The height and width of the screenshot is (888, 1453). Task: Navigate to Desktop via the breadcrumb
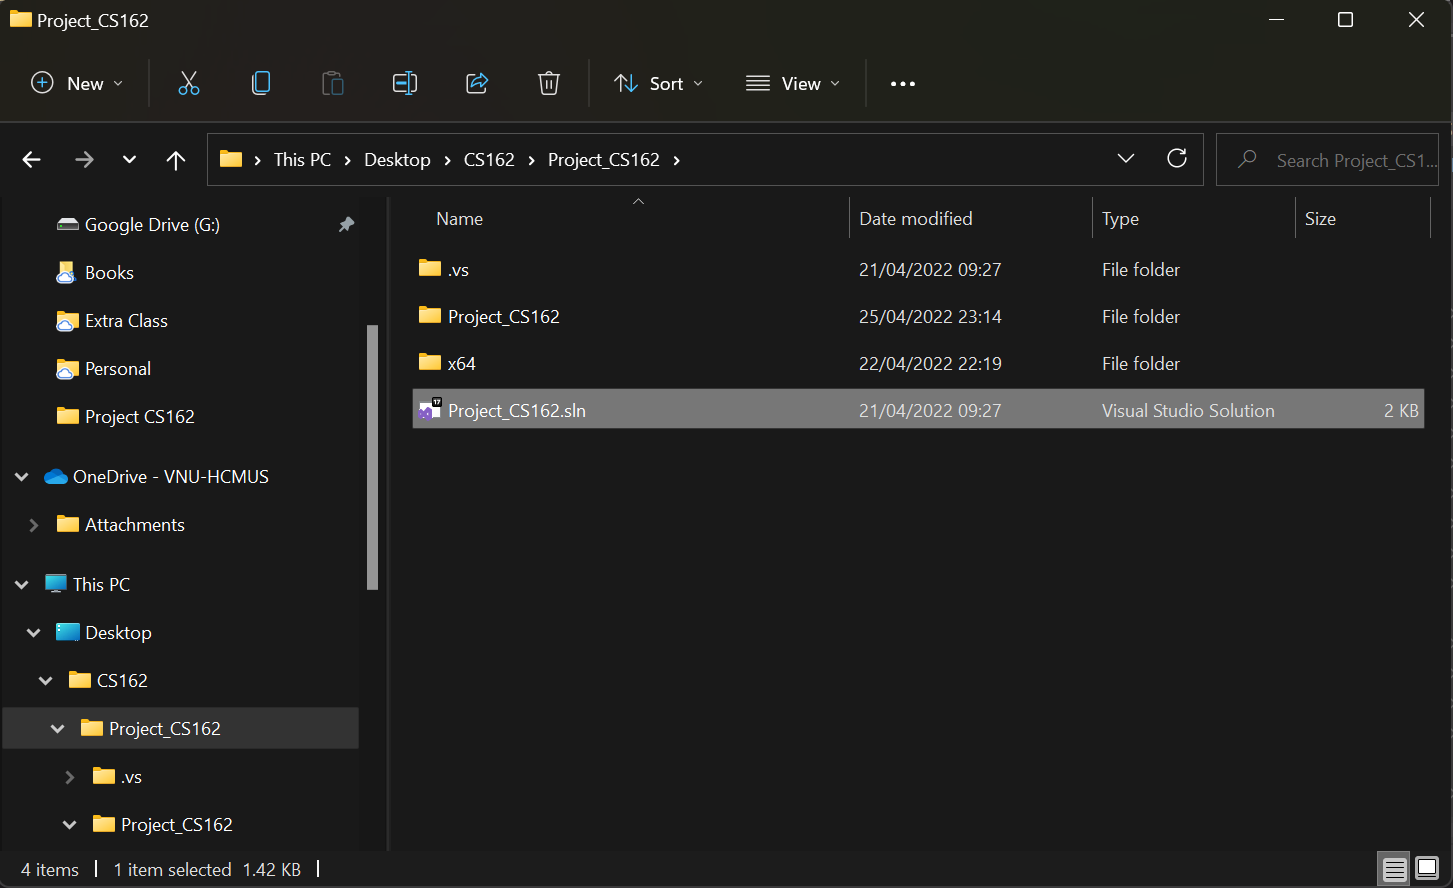[397, 159]
